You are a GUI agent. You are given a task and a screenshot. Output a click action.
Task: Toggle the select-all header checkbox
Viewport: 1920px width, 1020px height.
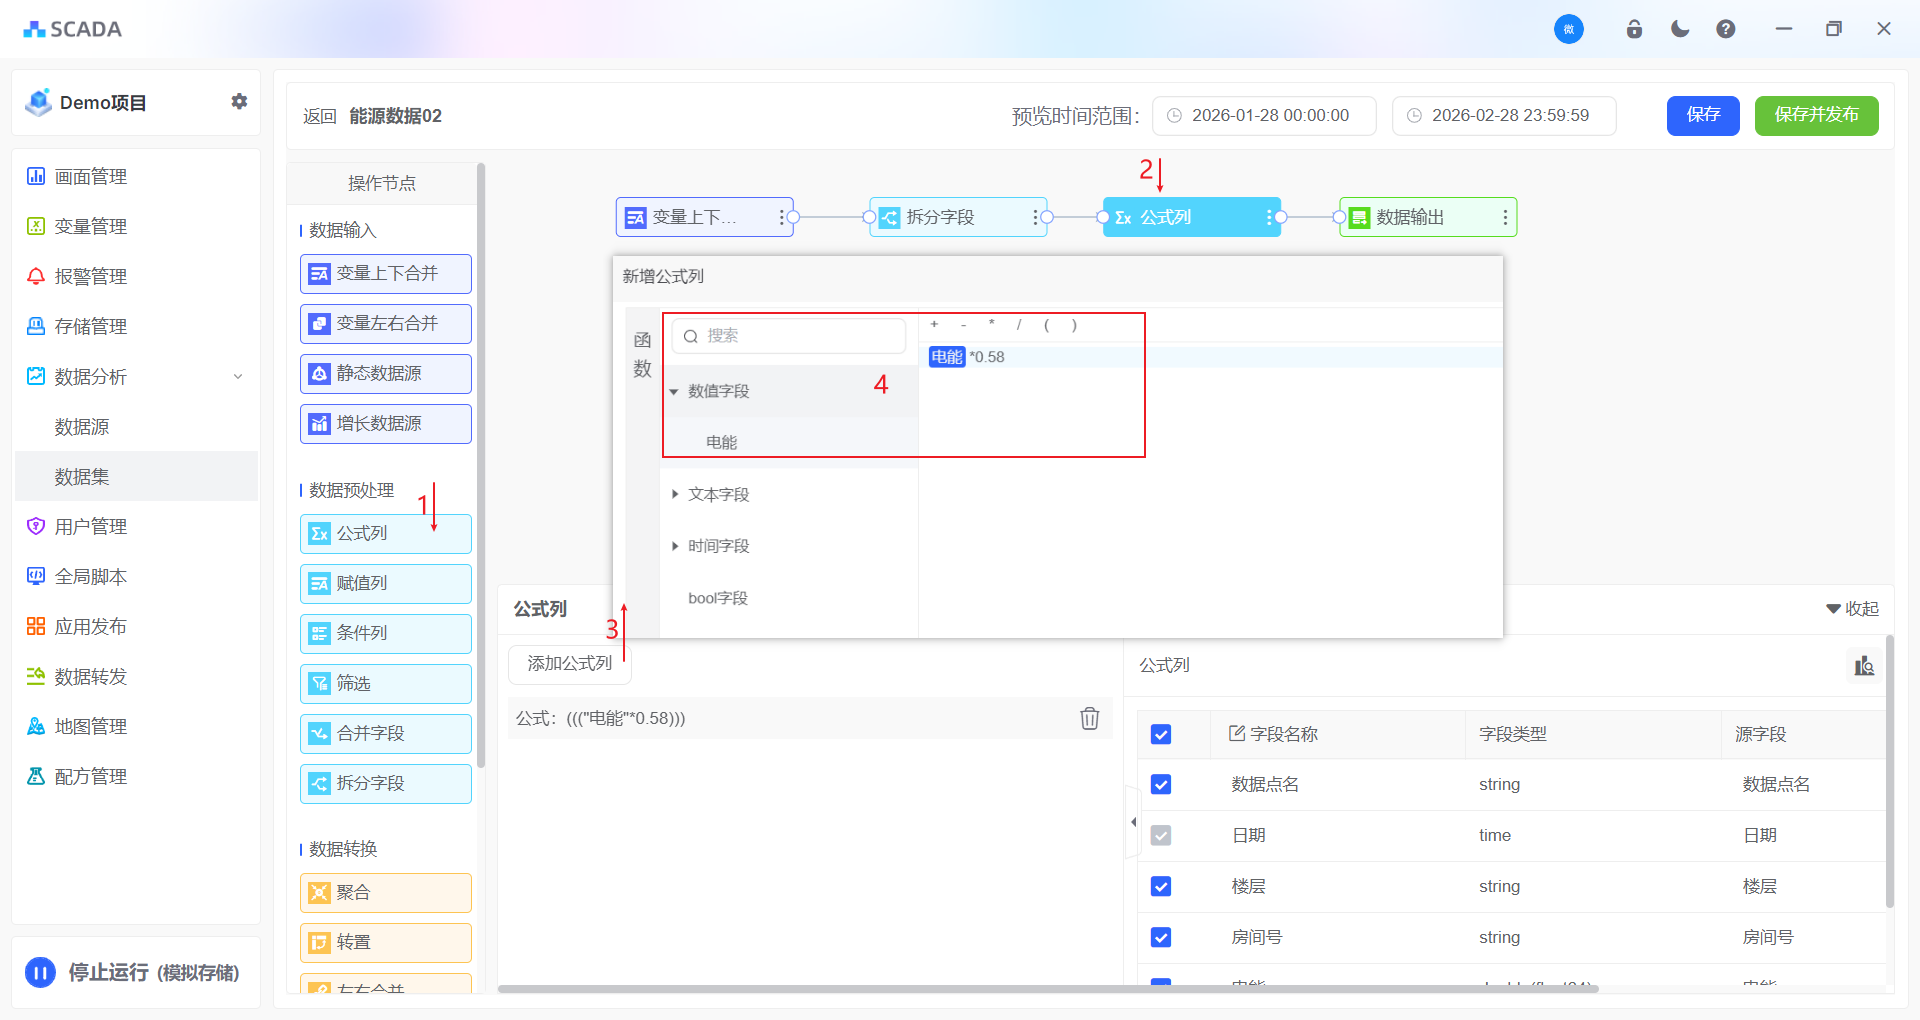click(1161, 734)
